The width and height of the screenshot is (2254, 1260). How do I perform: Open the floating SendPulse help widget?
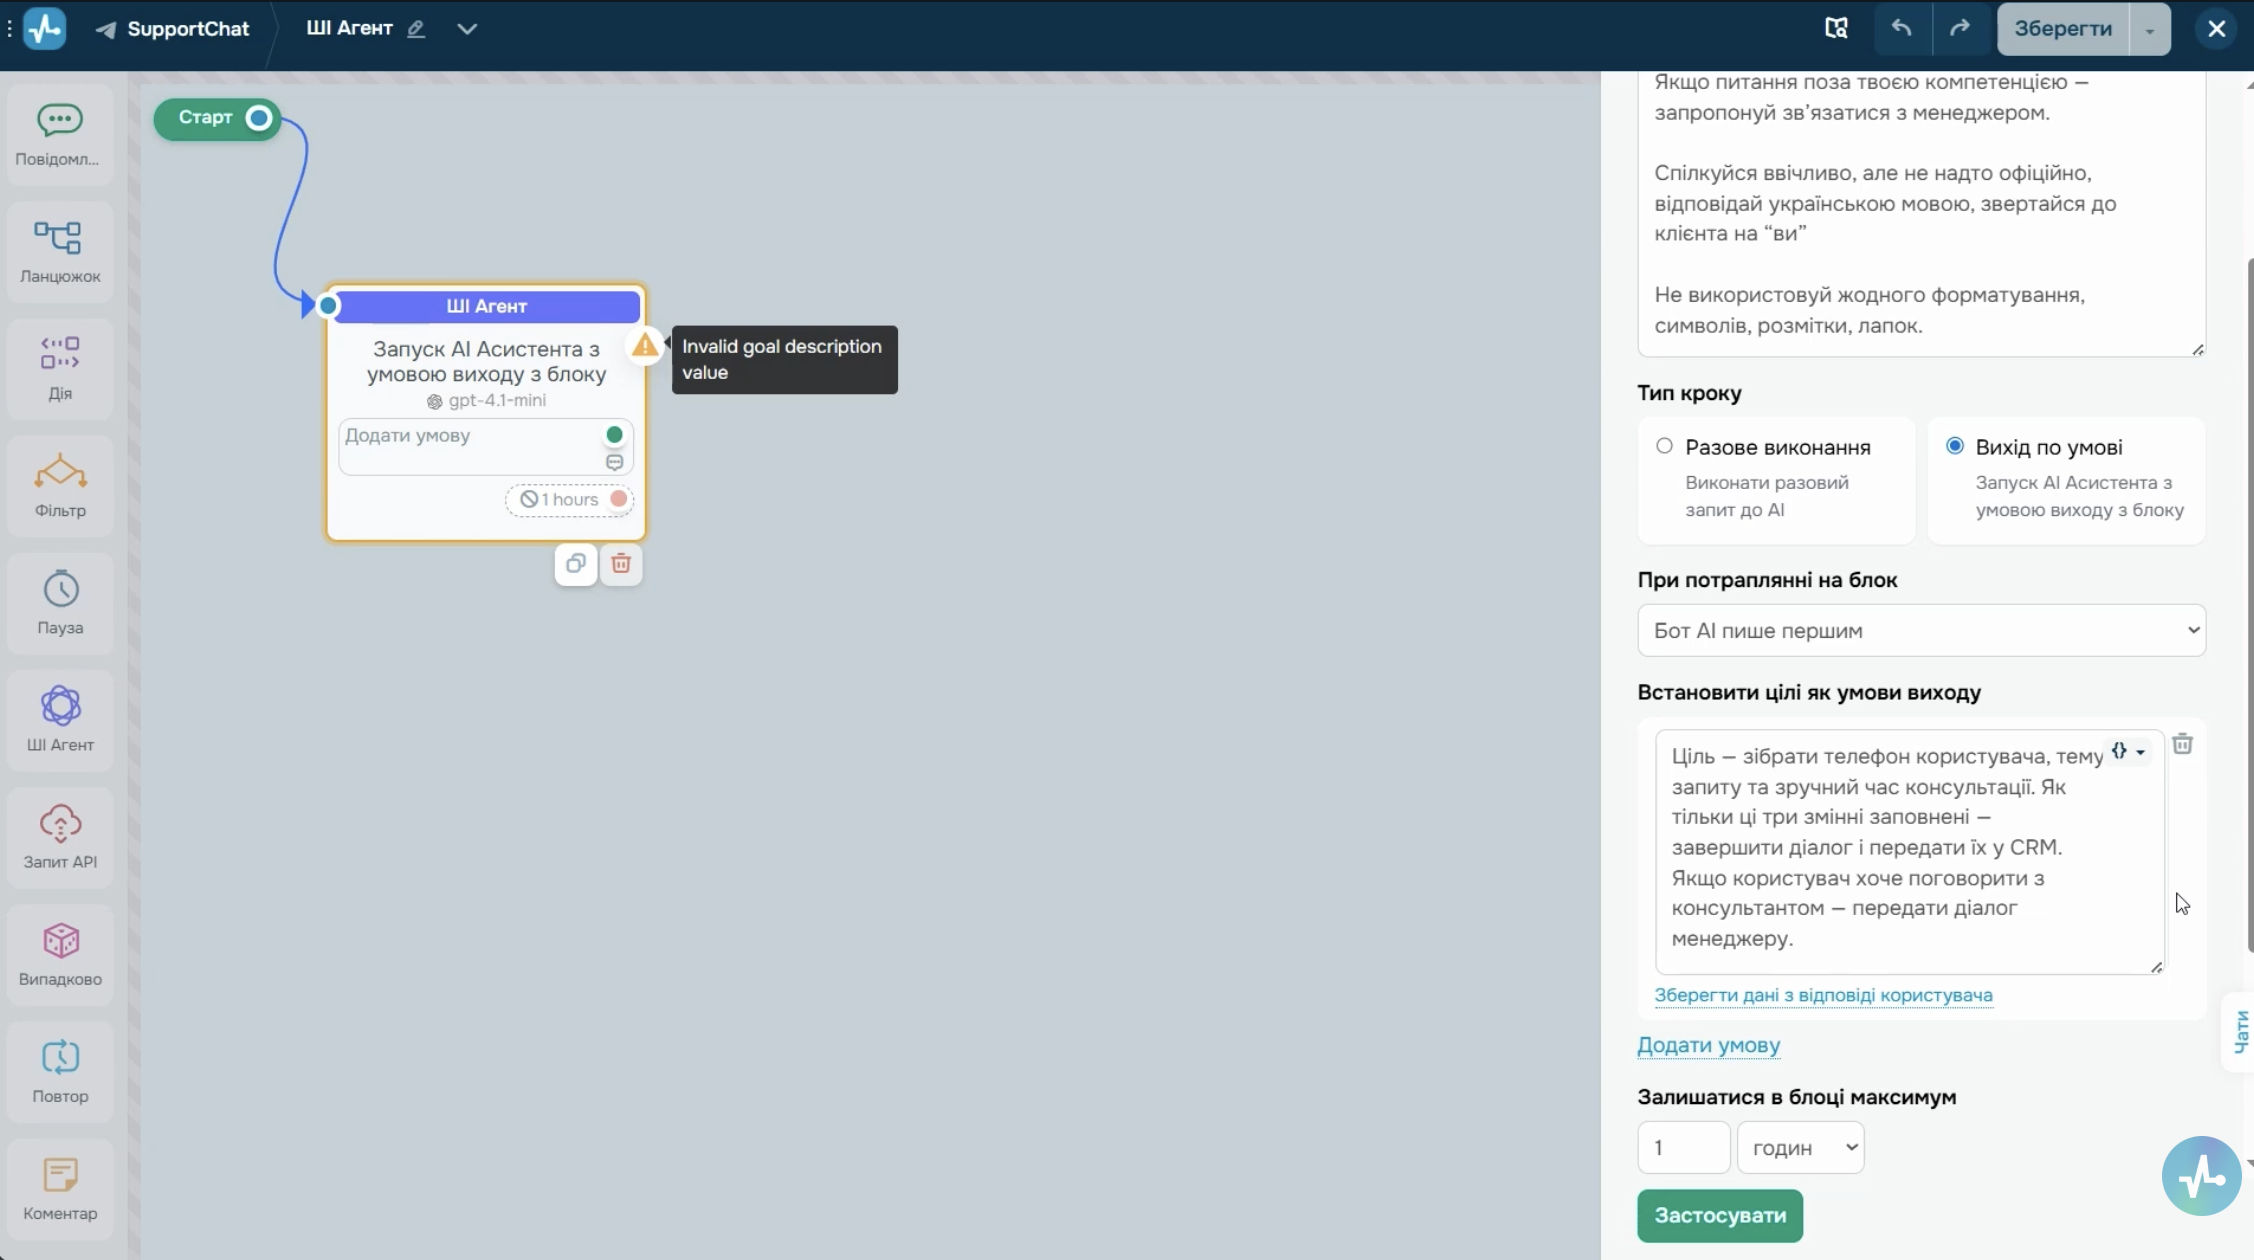(2201, 1176)
